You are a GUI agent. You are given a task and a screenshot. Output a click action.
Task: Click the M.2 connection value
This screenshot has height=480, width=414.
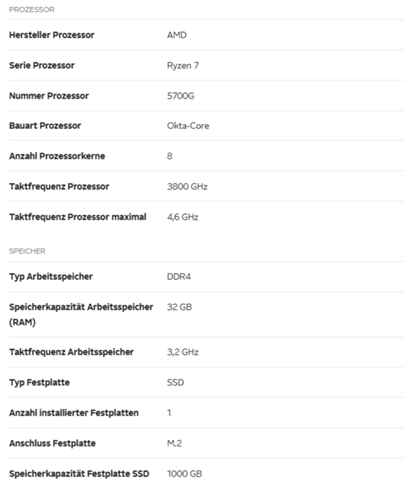click(x=174, y=443)
